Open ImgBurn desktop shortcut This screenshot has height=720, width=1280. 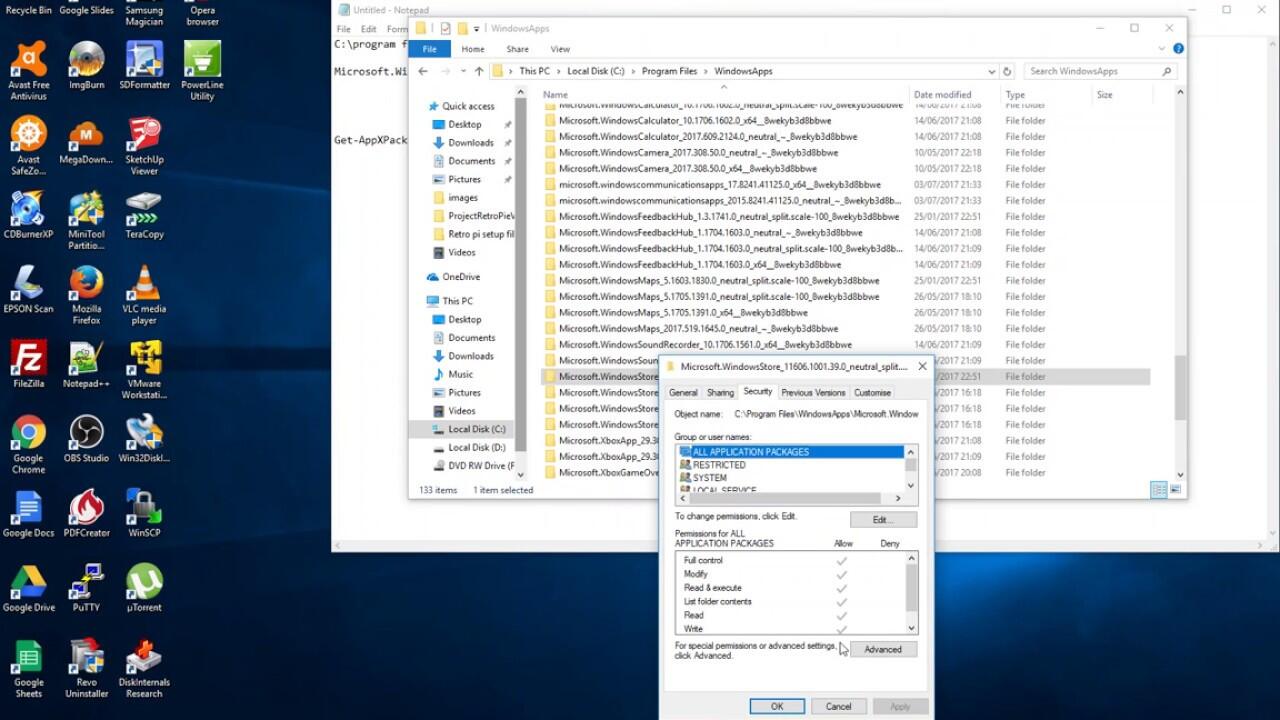tap(86, 66)
